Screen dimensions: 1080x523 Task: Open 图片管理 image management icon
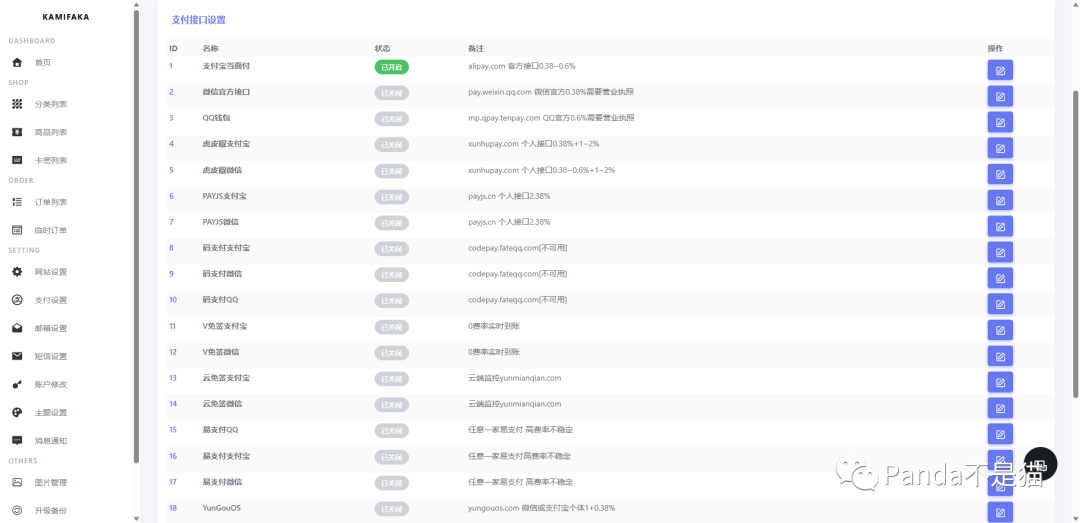click(18, 482)
